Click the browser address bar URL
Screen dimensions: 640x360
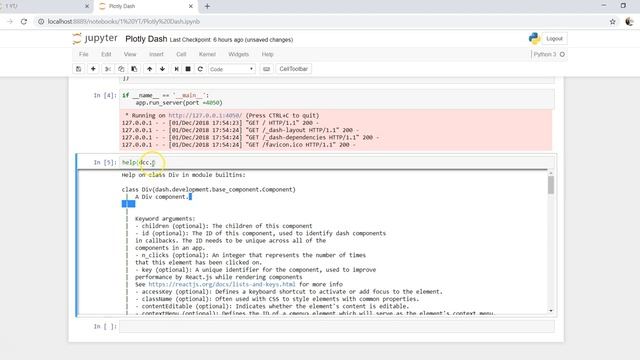click(124, 22)
